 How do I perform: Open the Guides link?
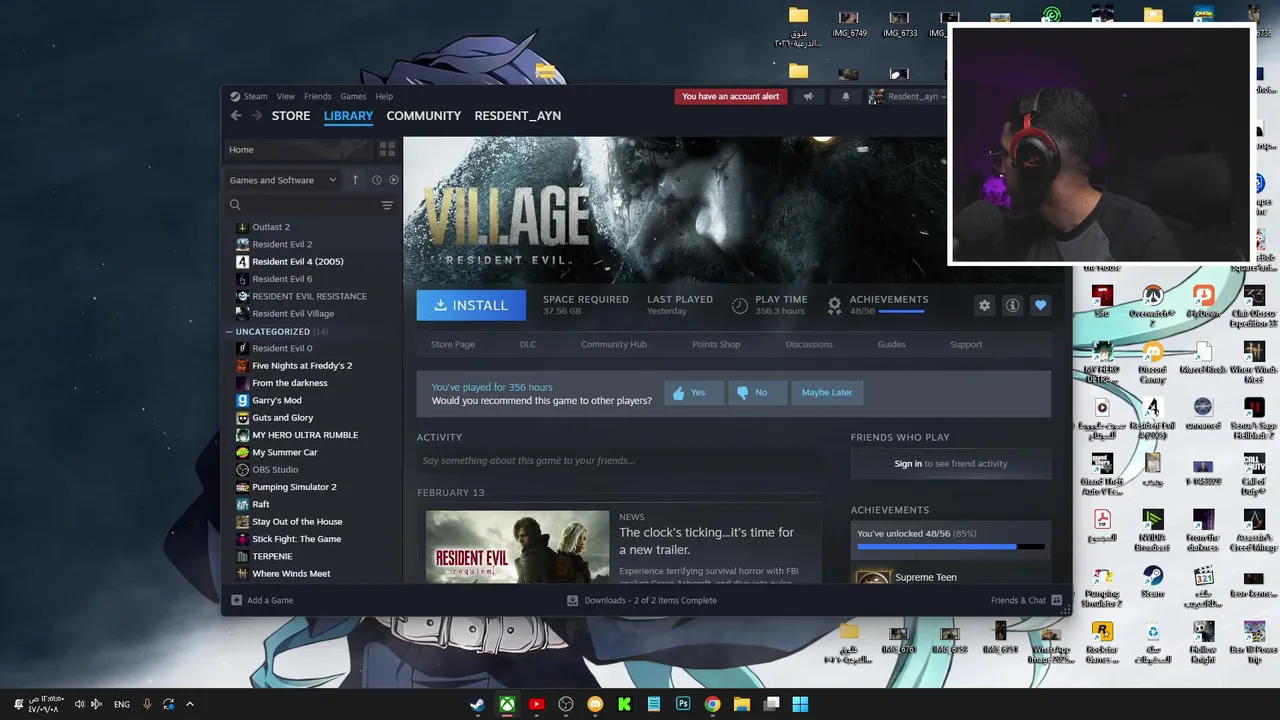(892, 344)
